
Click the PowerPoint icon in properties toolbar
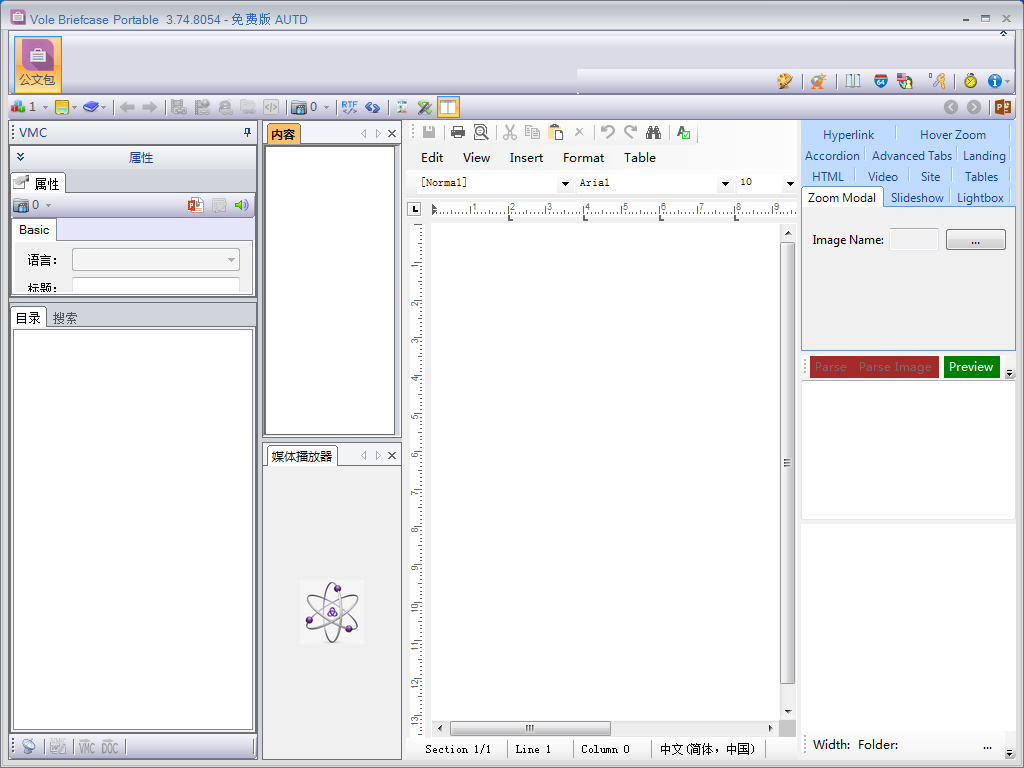point(195,205)
